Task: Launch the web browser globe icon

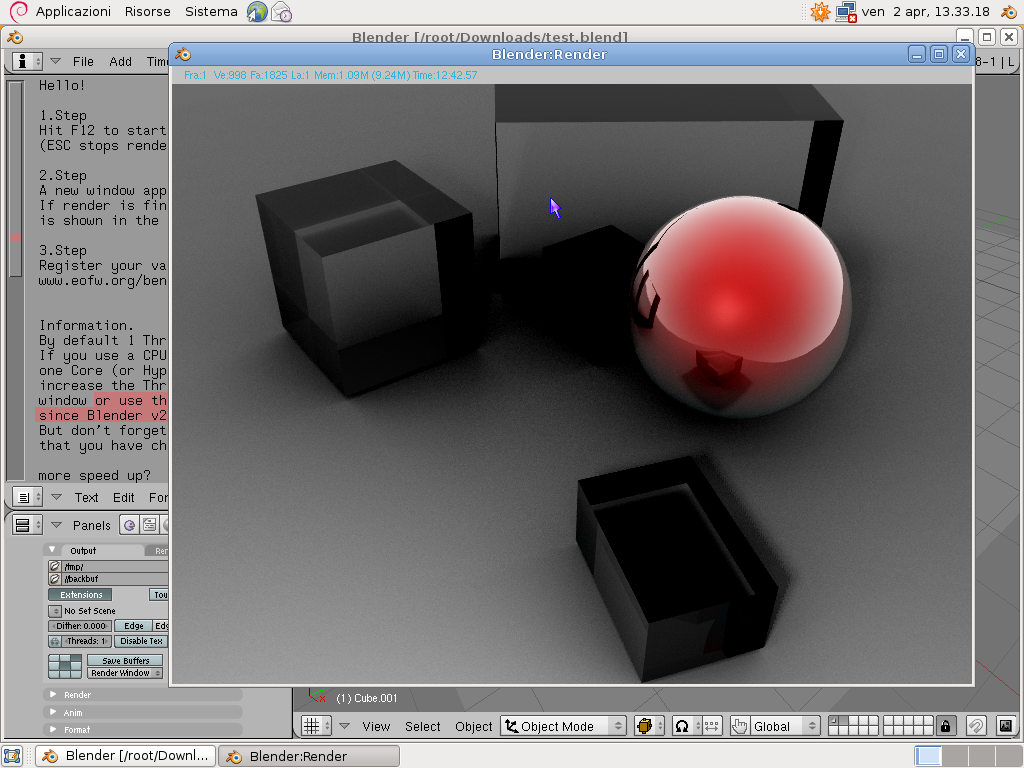Action: click(x=257, y=12)
